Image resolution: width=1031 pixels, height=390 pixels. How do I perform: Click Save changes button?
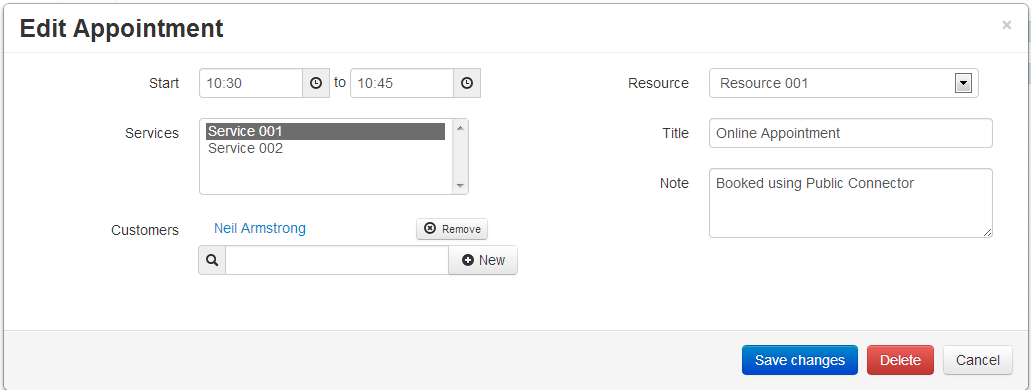[x=800, y=360]
